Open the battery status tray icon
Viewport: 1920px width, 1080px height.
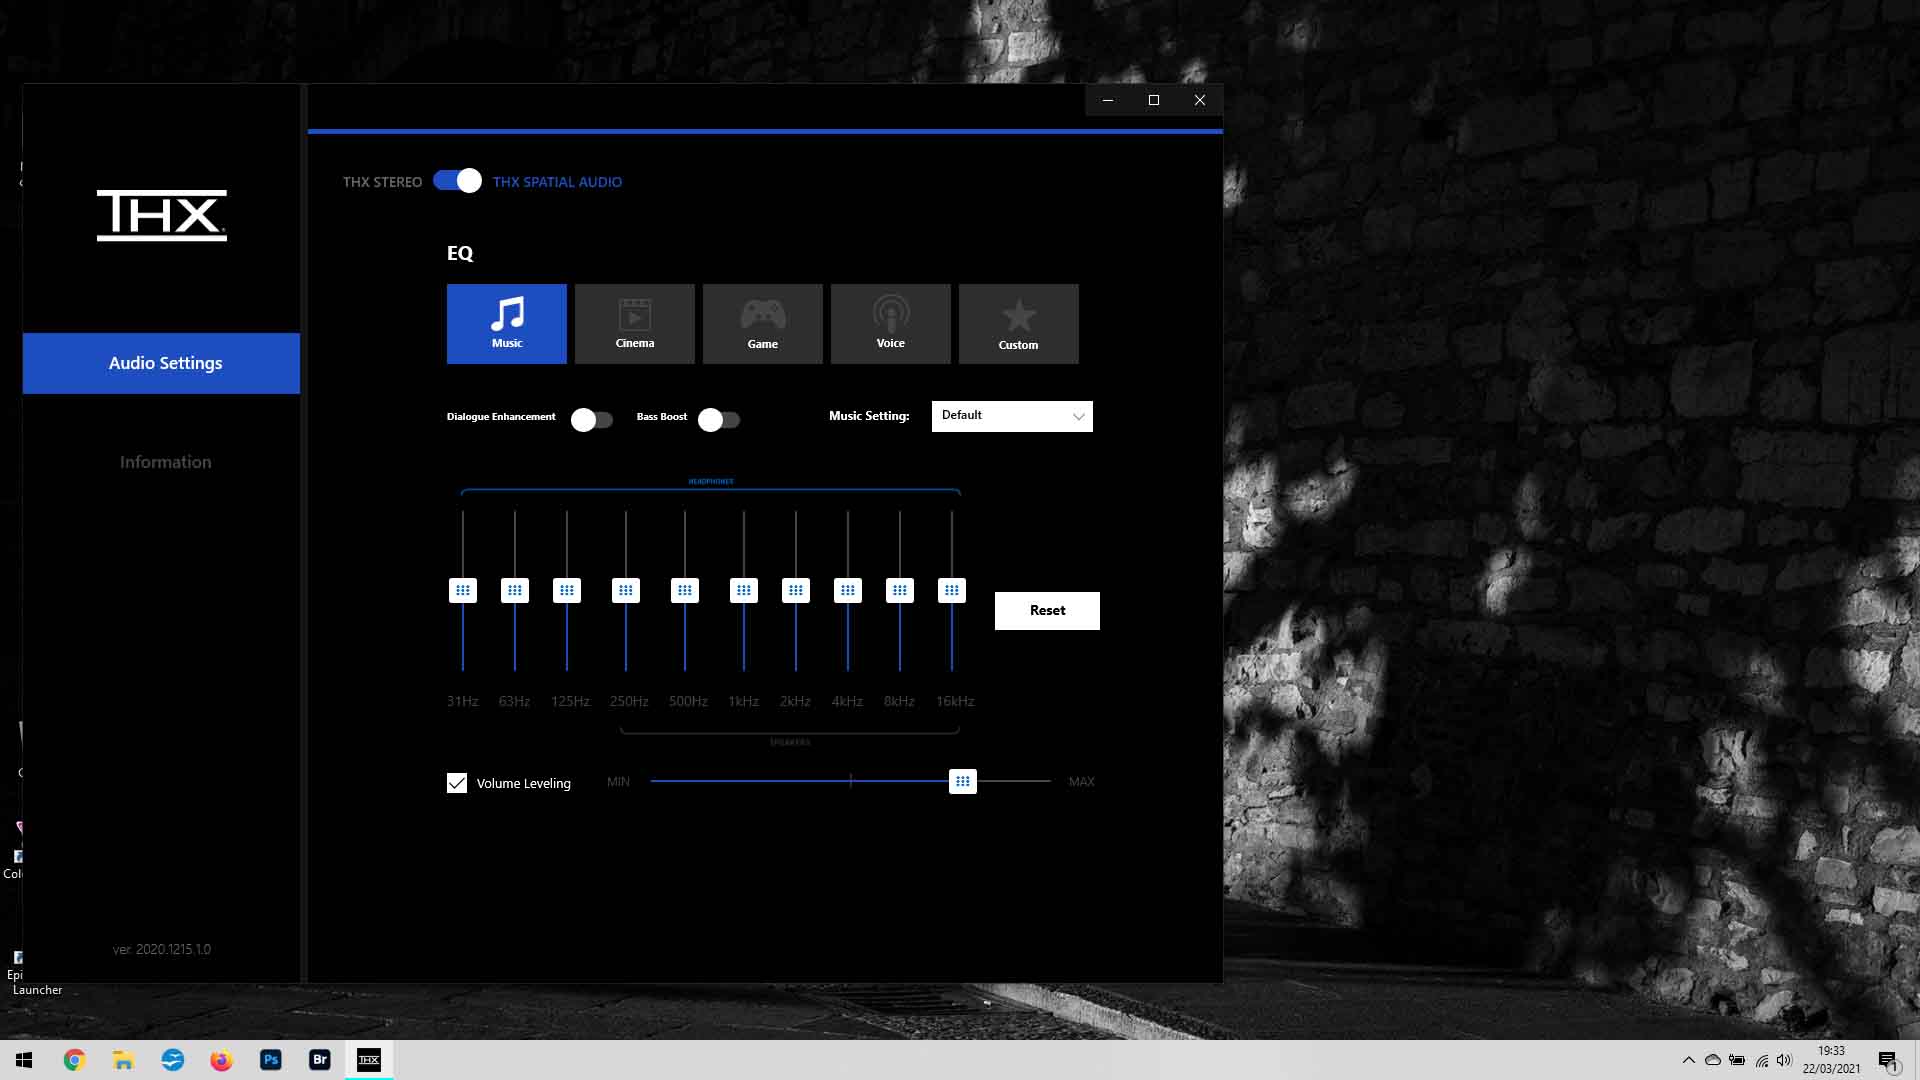tap(1737, 1060)
